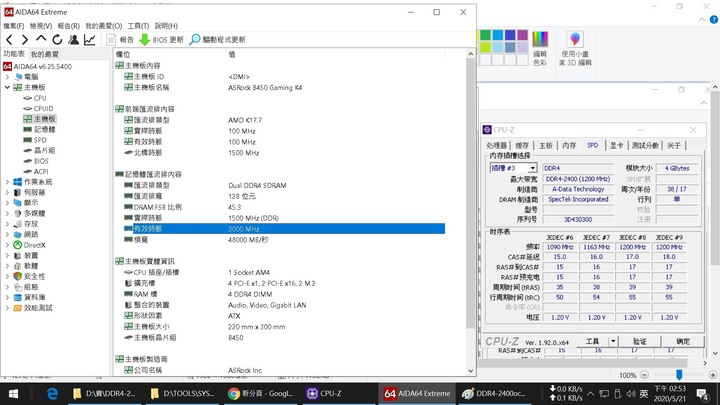Collapse the 主機板 tree node

(7, 87)
